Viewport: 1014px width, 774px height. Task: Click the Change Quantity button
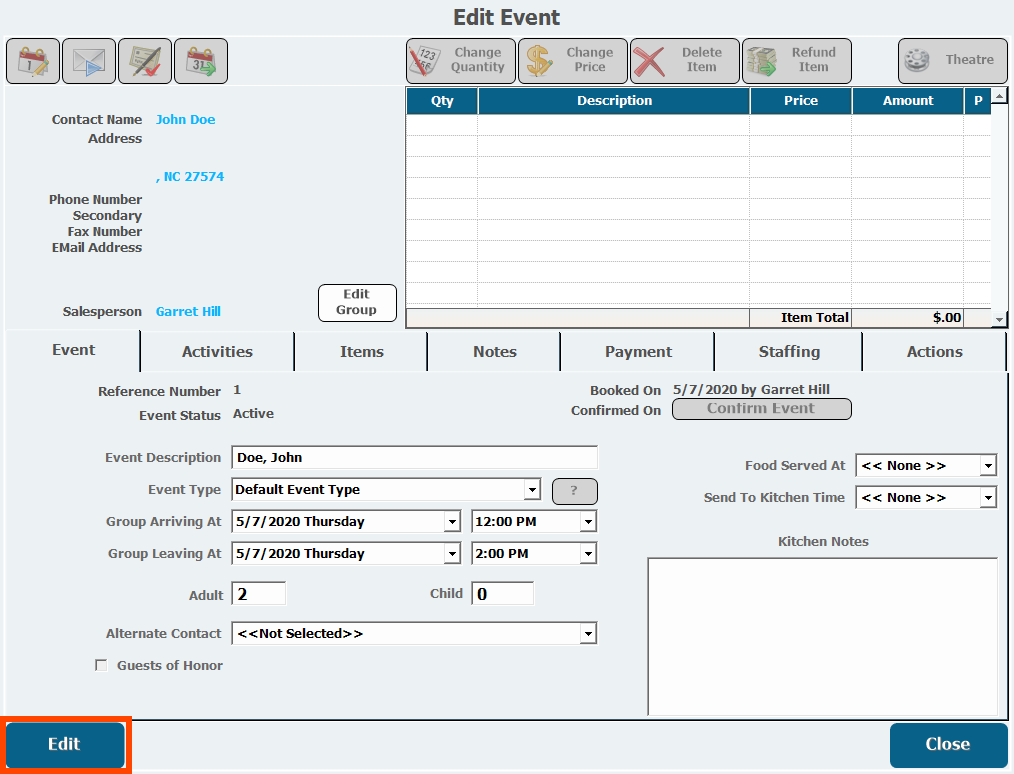[461, 61]
